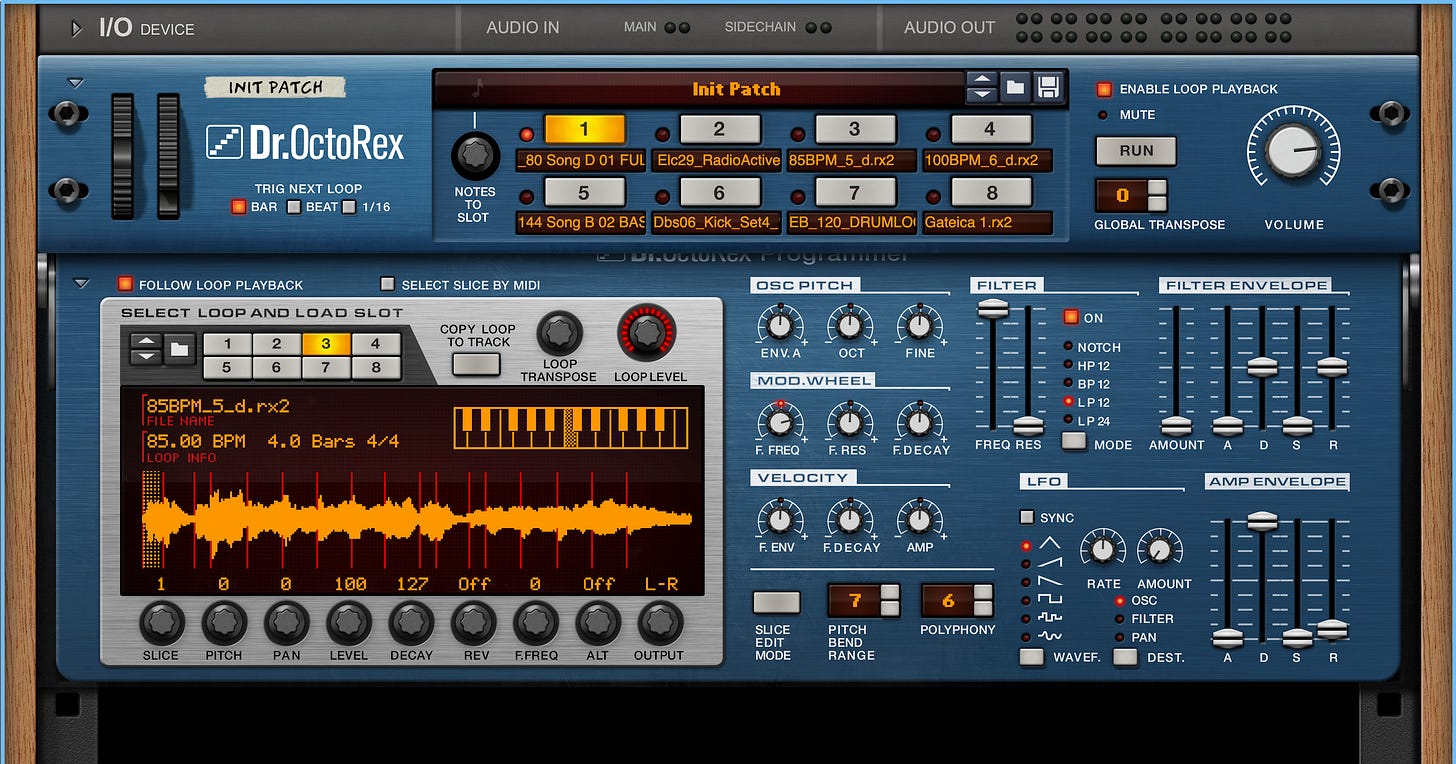Viewport: 1456px width, 764px height.
Task: Click the Rev knob
Action: [473, 624]
